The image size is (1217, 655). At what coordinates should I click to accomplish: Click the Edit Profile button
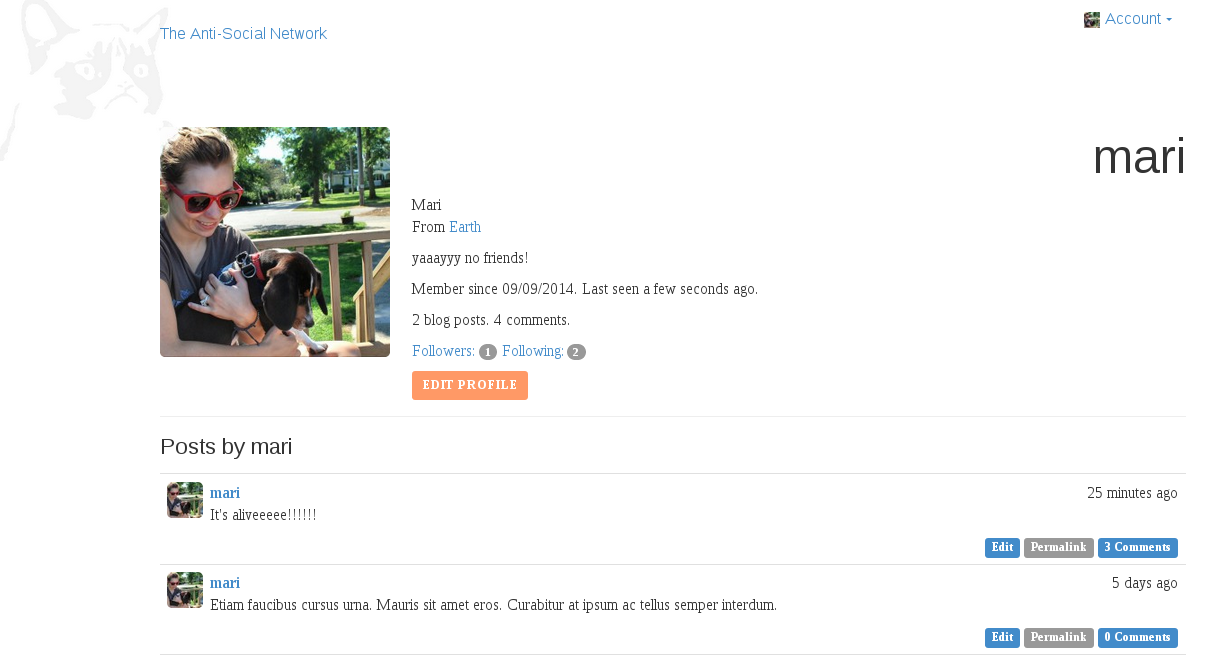click(470, 385)
